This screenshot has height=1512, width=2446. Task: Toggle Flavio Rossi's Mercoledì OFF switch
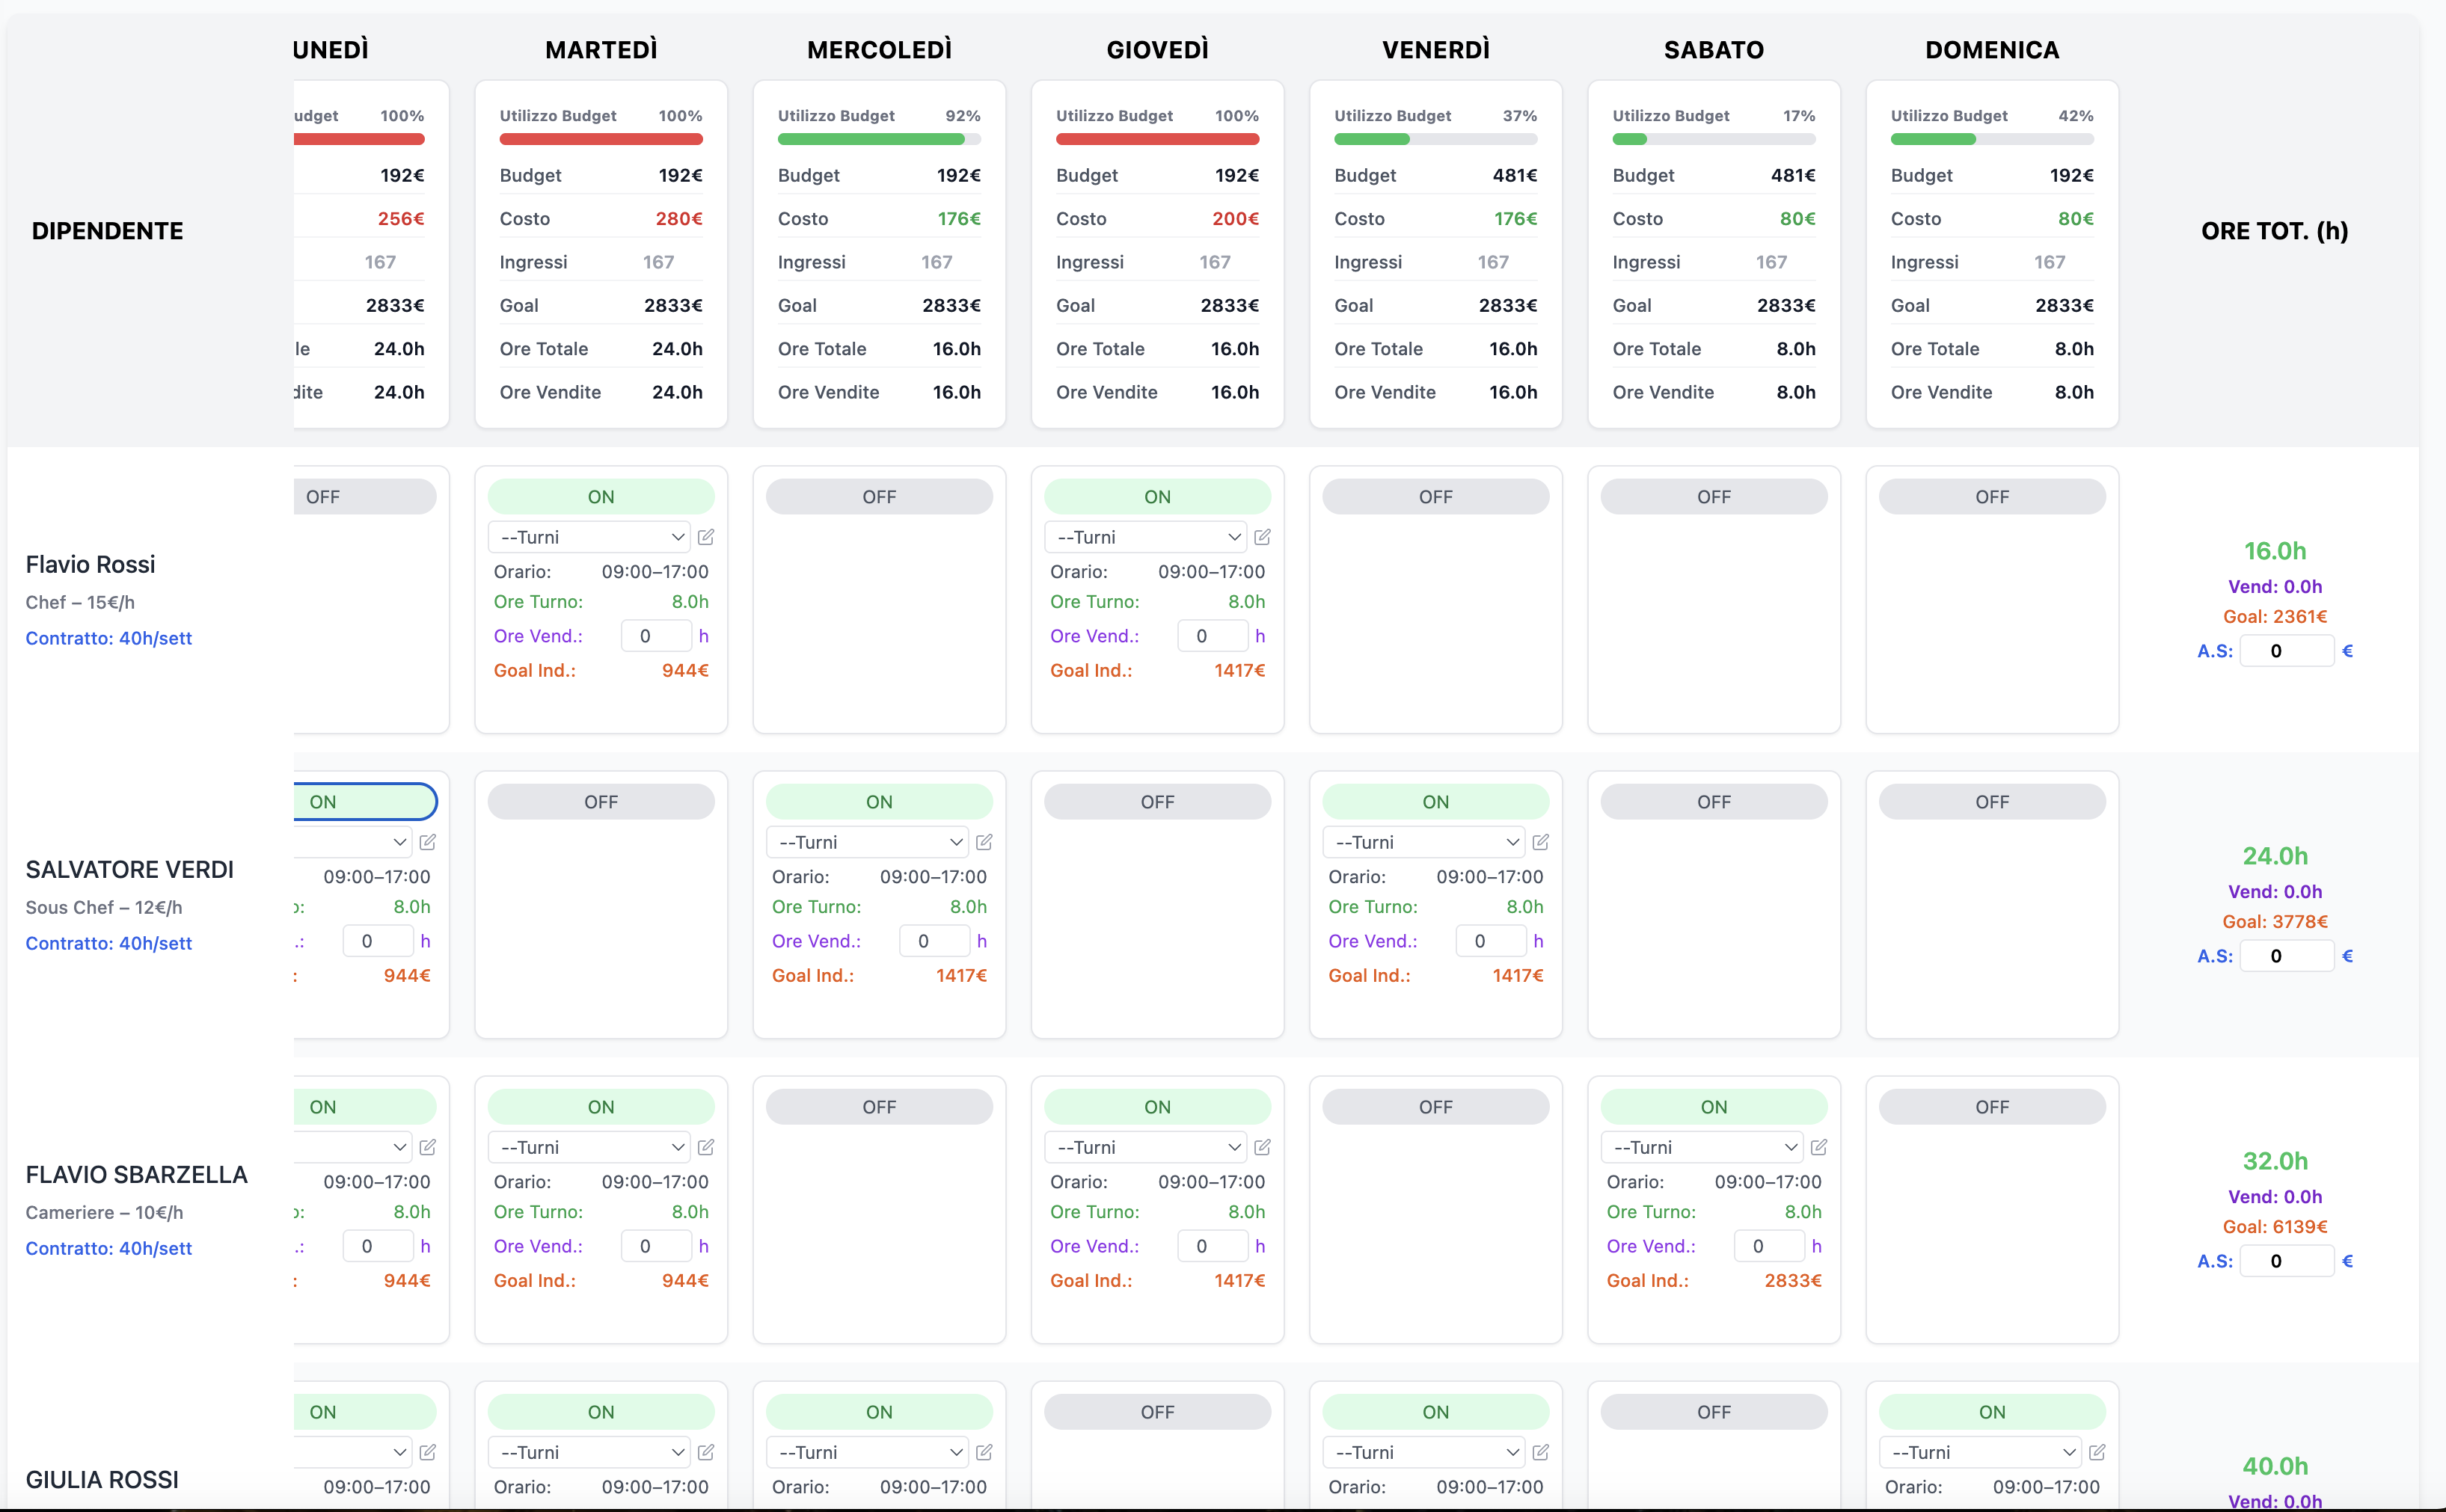point(879,497)
